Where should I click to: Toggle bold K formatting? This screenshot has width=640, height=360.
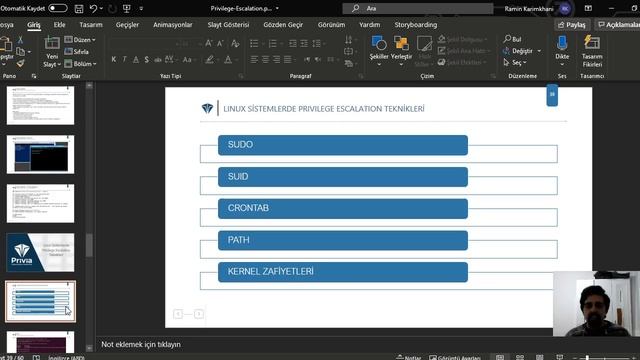[113, 60]
